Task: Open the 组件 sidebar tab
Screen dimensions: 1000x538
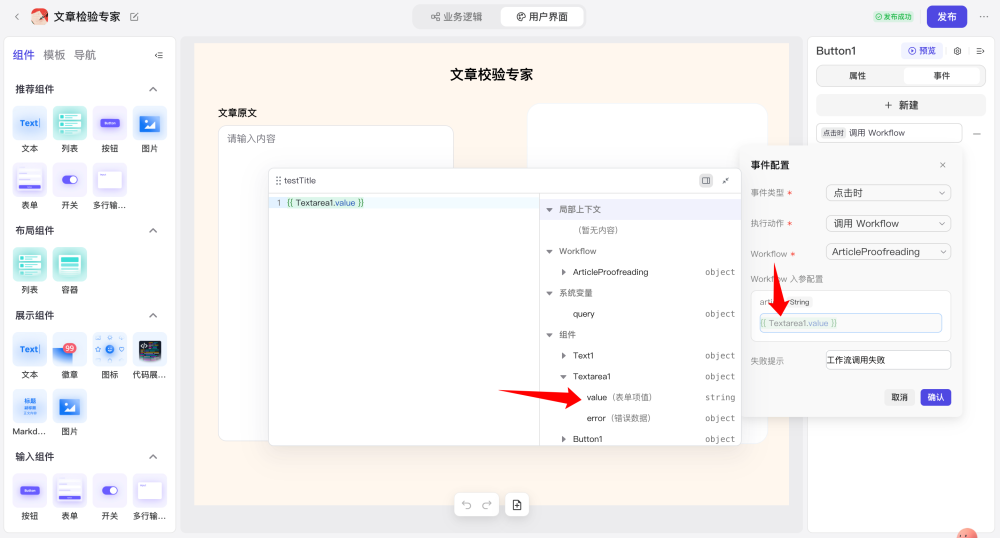Action: click(x=24, y=55)
